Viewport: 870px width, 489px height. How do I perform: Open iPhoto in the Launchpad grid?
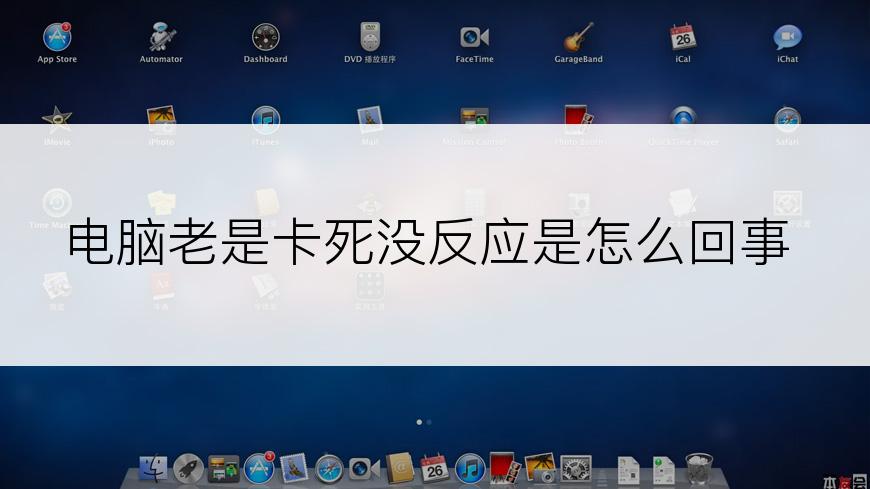pos(161,120)
